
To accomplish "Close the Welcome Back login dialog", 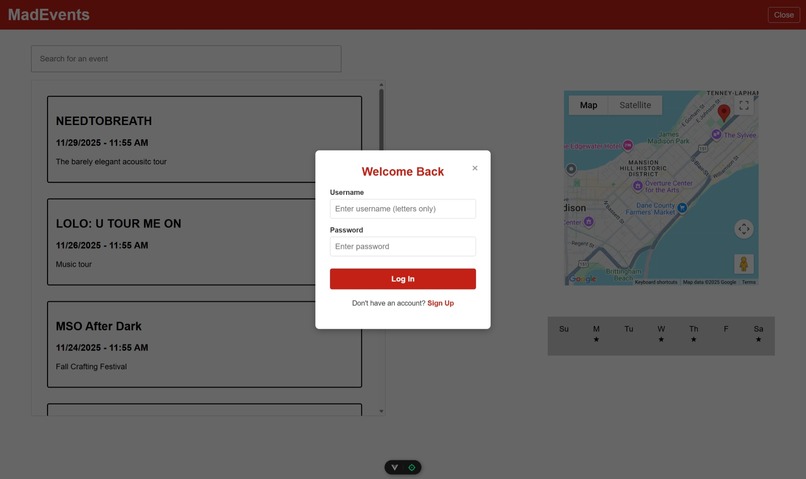I will (x=474, y=168).
